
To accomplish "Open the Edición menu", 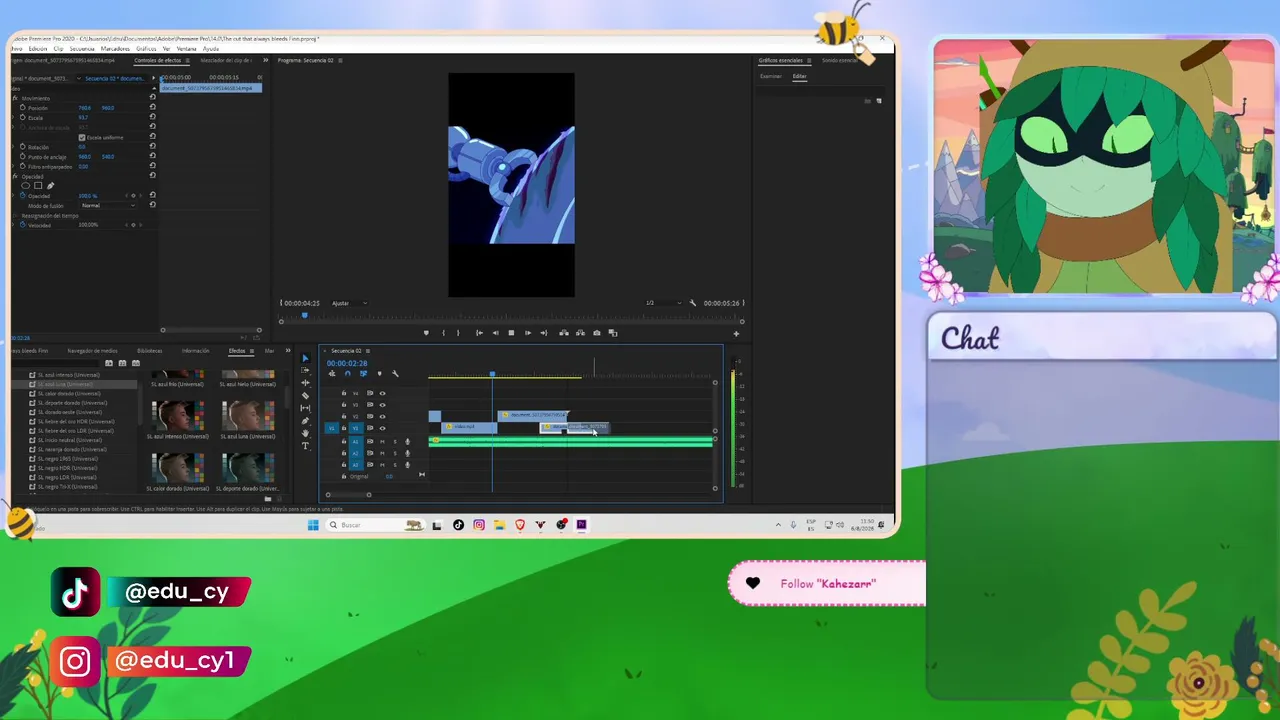I will (x=38, y=48).
